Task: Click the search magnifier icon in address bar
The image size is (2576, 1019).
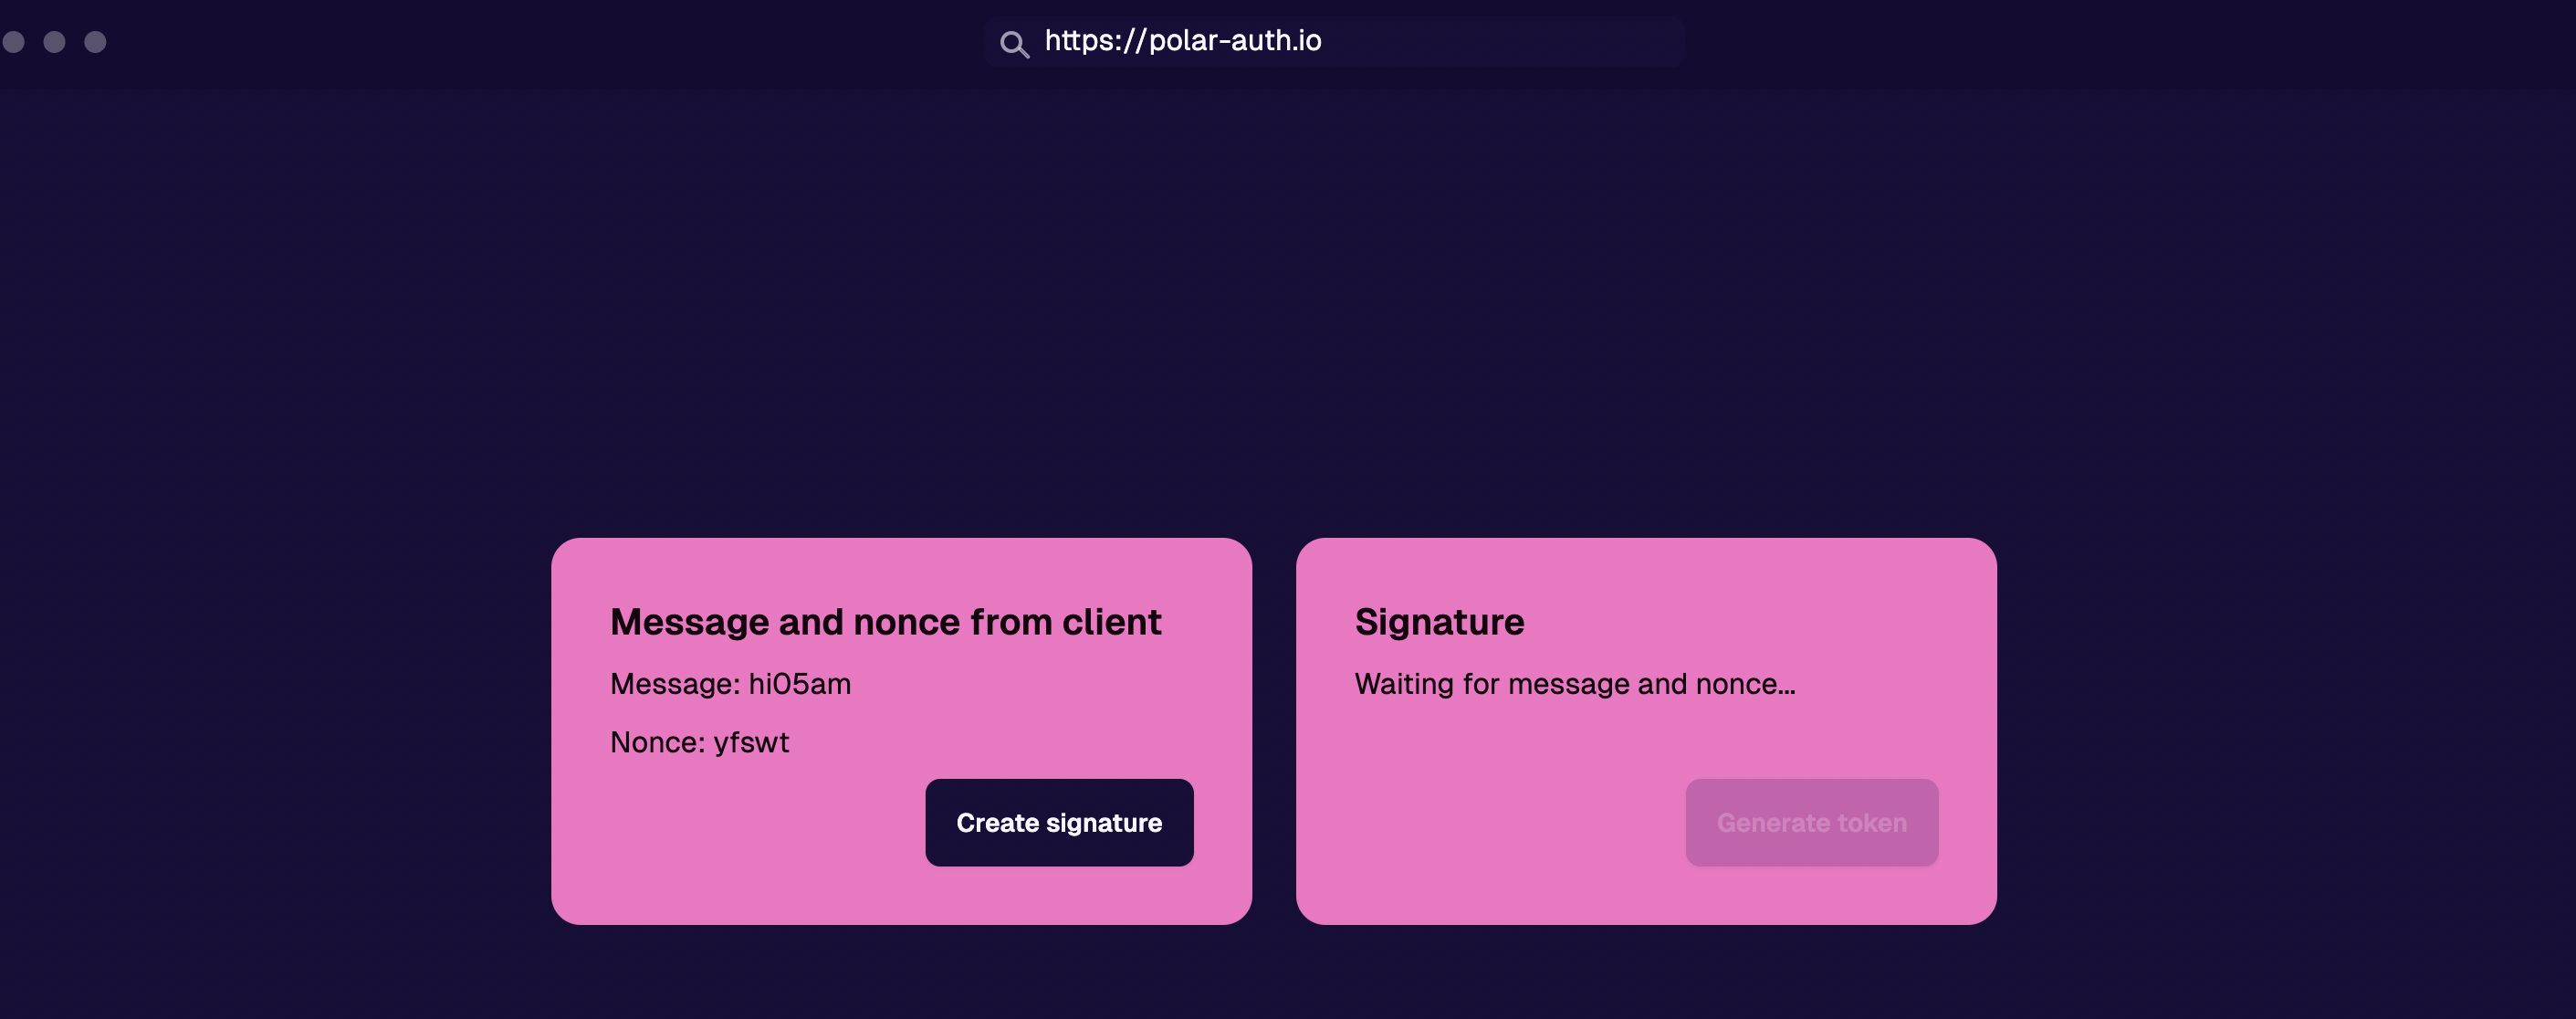Action: click(x=1014, y=44)
